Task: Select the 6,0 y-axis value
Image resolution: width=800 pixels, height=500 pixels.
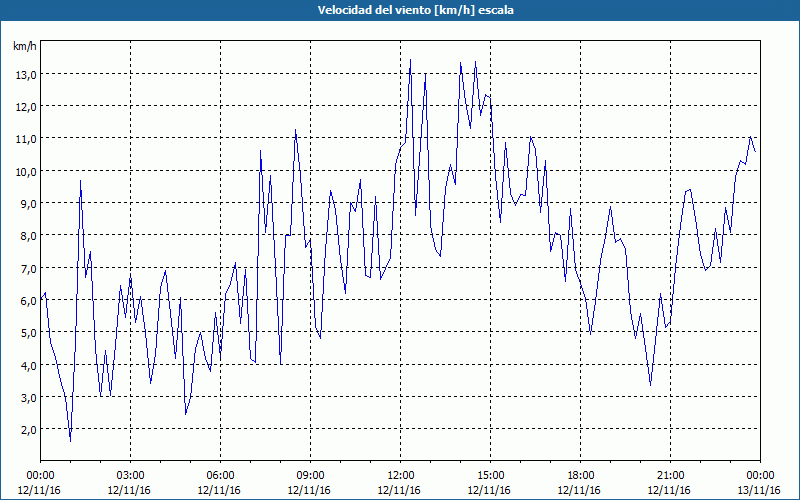Action: point(29,301)
